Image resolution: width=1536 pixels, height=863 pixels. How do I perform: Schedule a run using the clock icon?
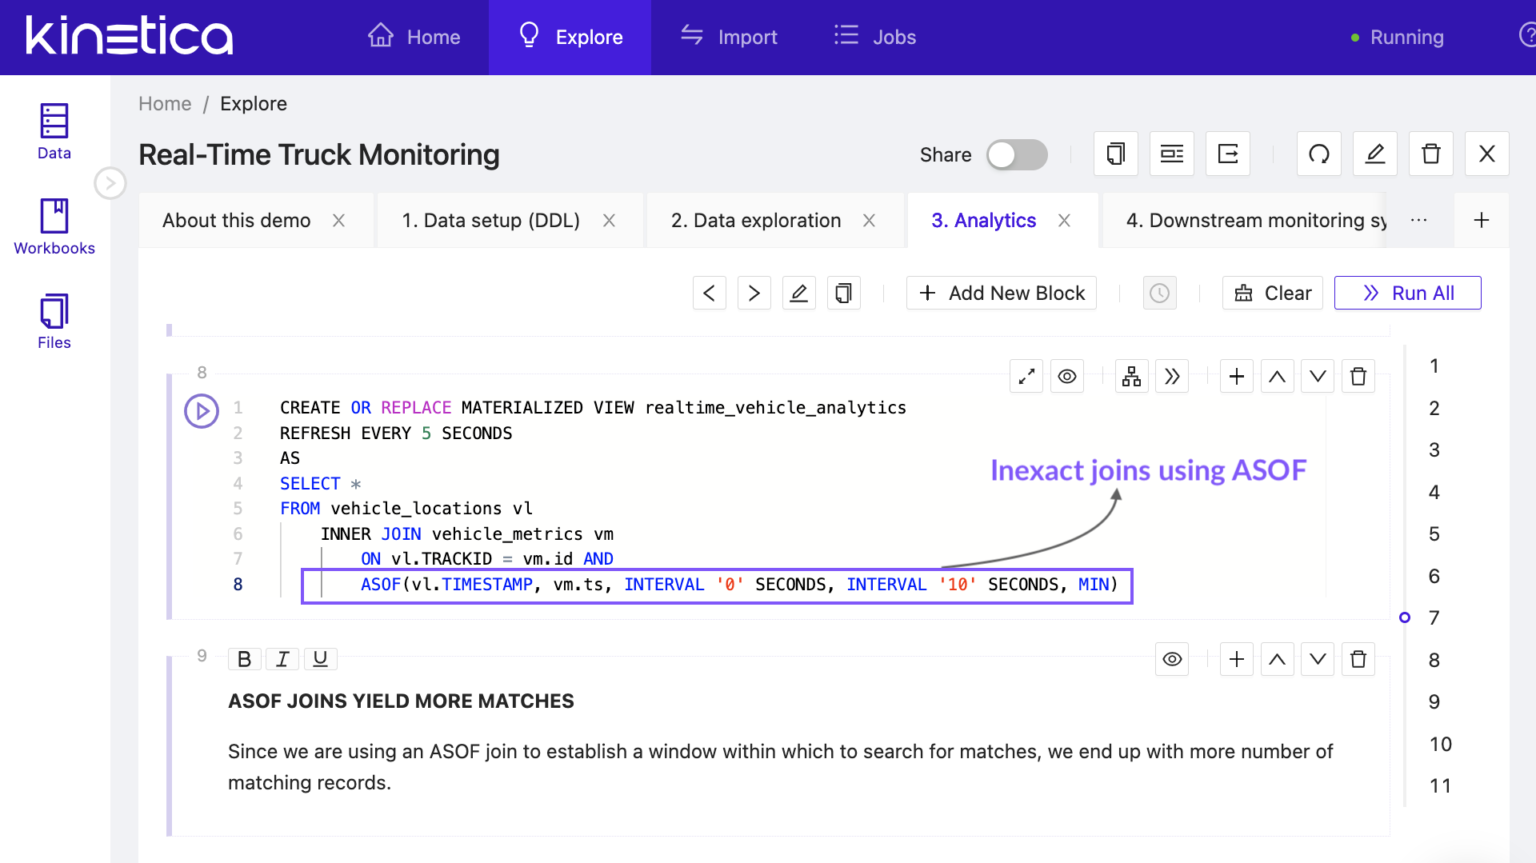(1159, 292)
